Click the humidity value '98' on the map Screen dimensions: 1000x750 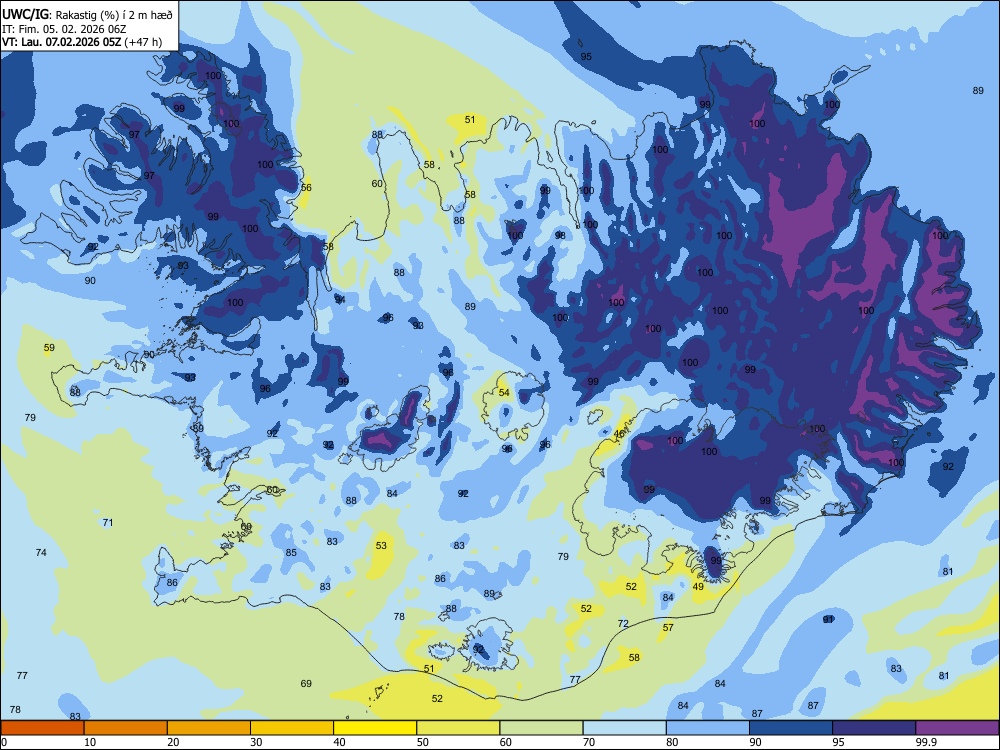pyautogui.click(x=560, y=235)
